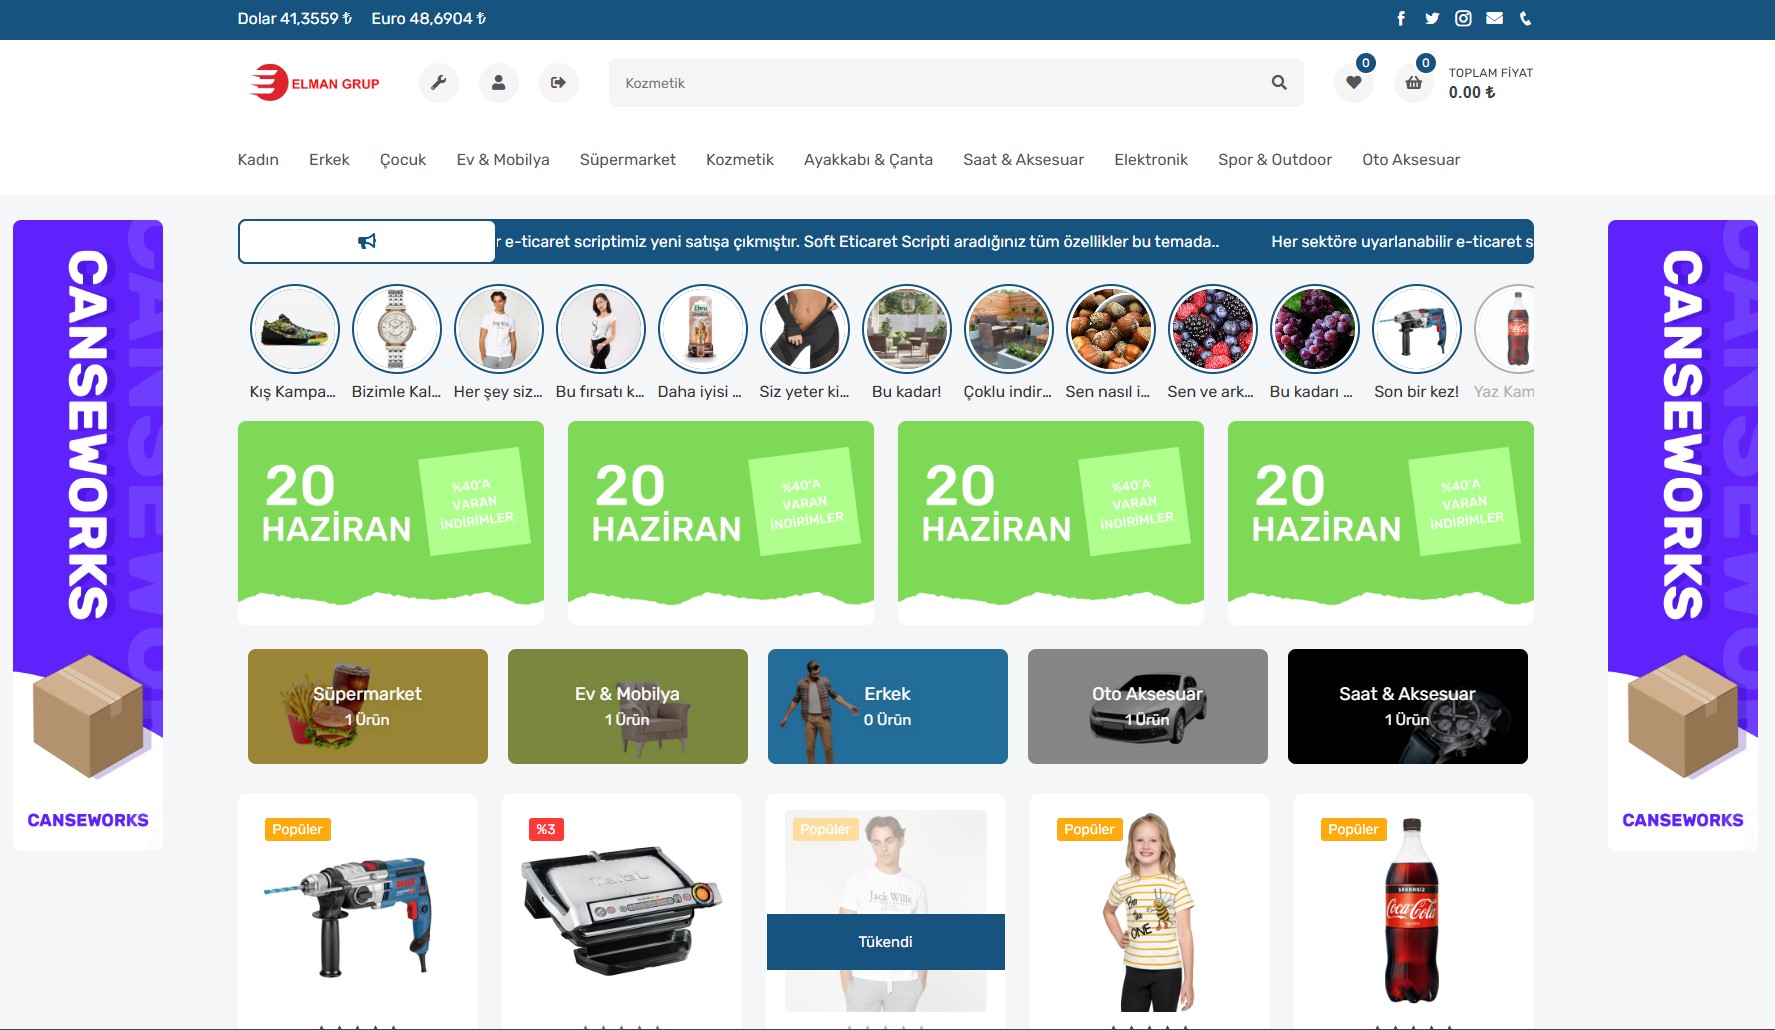Click the Elman Grup logo

pyautogui.click(x=314, y=83)
